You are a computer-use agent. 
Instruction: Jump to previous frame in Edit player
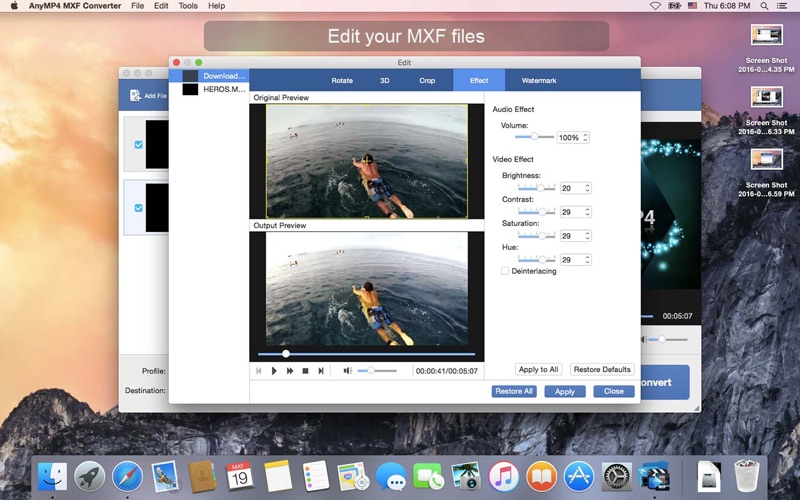click(259, 371)
